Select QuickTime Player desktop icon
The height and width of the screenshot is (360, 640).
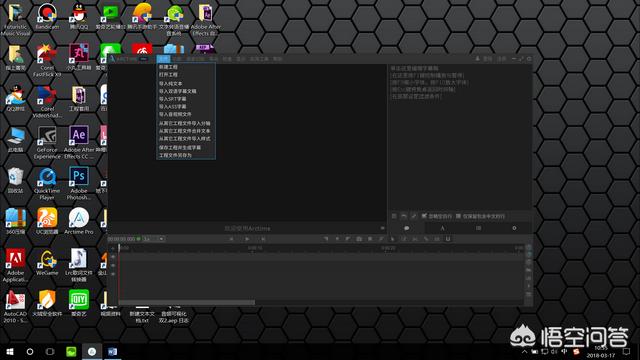pyautogui.click(x=47, y=184)
